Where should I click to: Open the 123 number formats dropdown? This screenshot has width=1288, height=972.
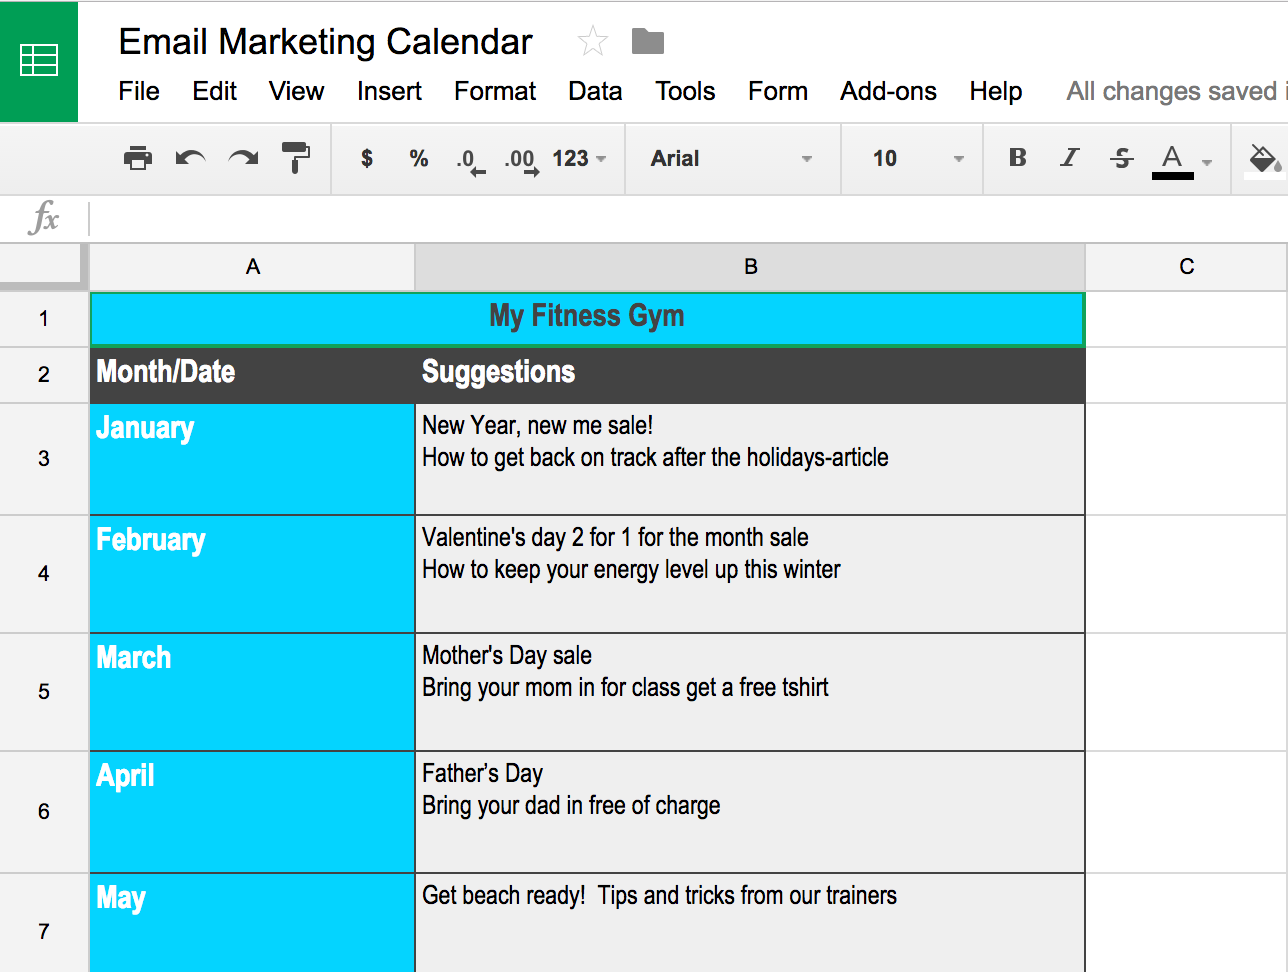point(579,158)
